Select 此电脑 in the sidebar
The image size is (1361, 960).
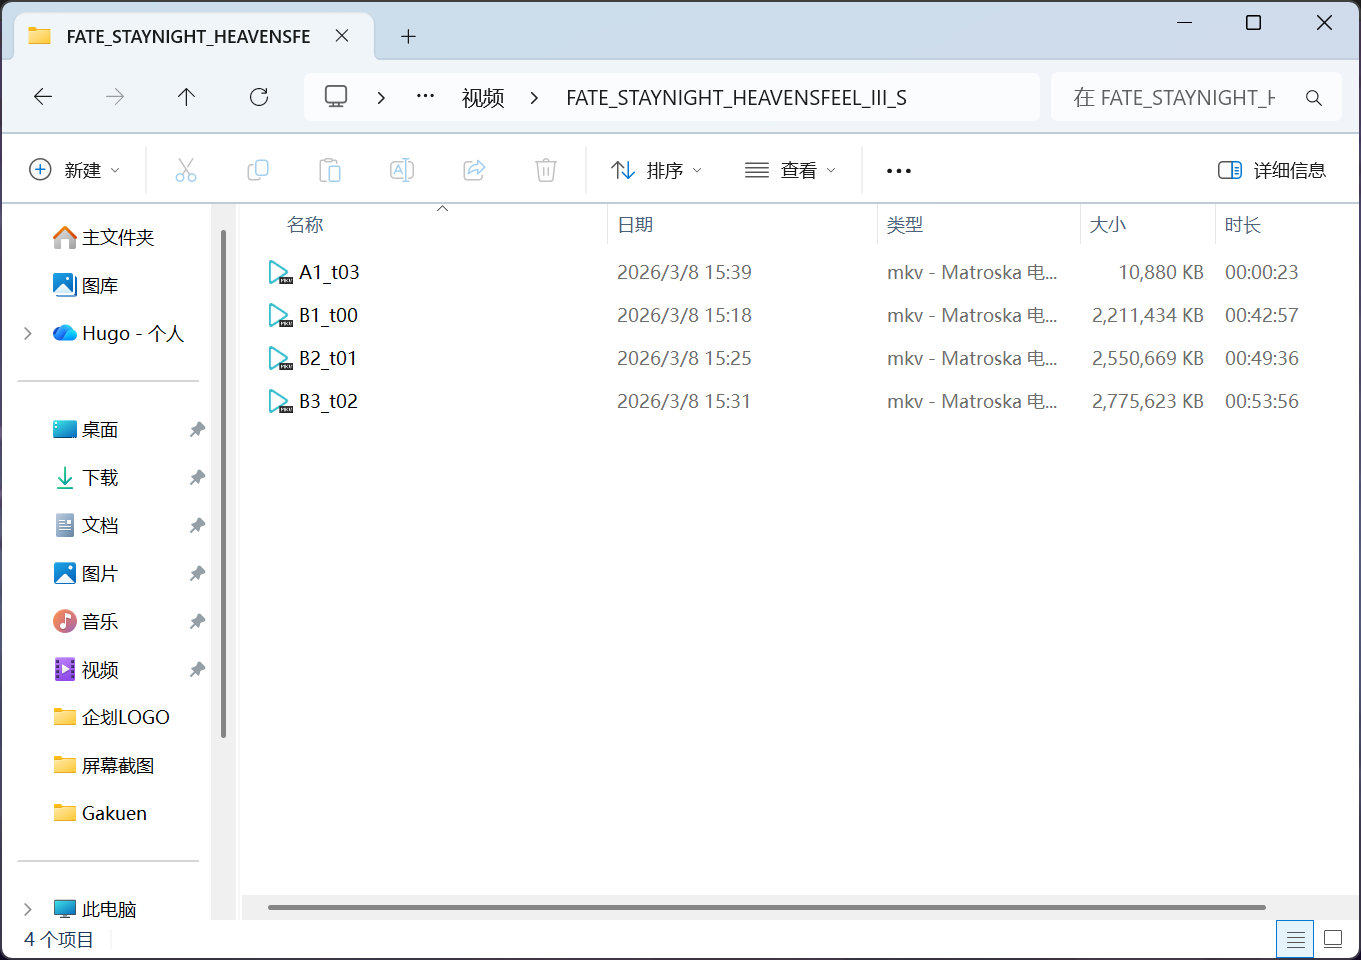click(x=95, y=909)
